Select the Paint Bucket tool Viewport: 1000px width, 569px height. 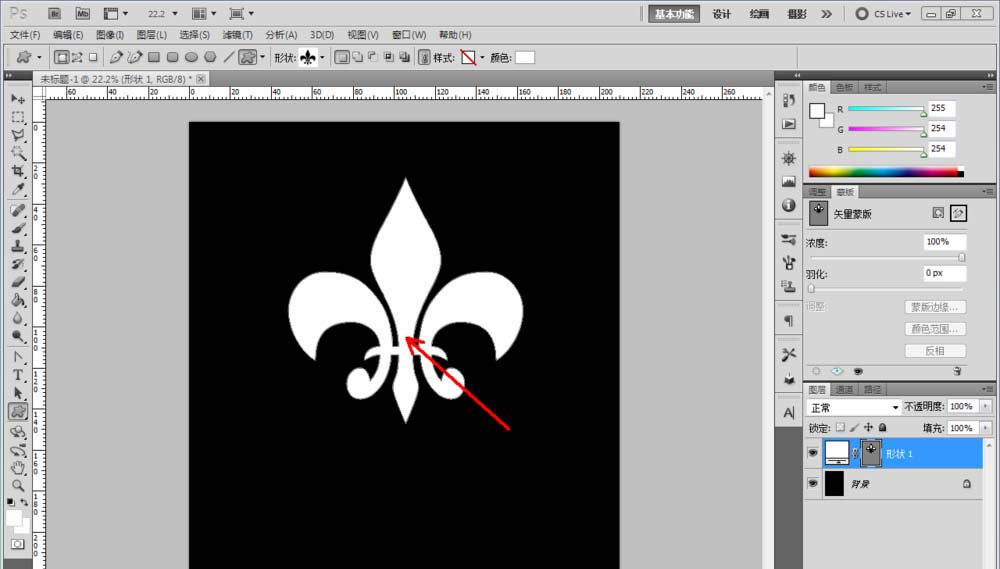[x=18, y=300]
